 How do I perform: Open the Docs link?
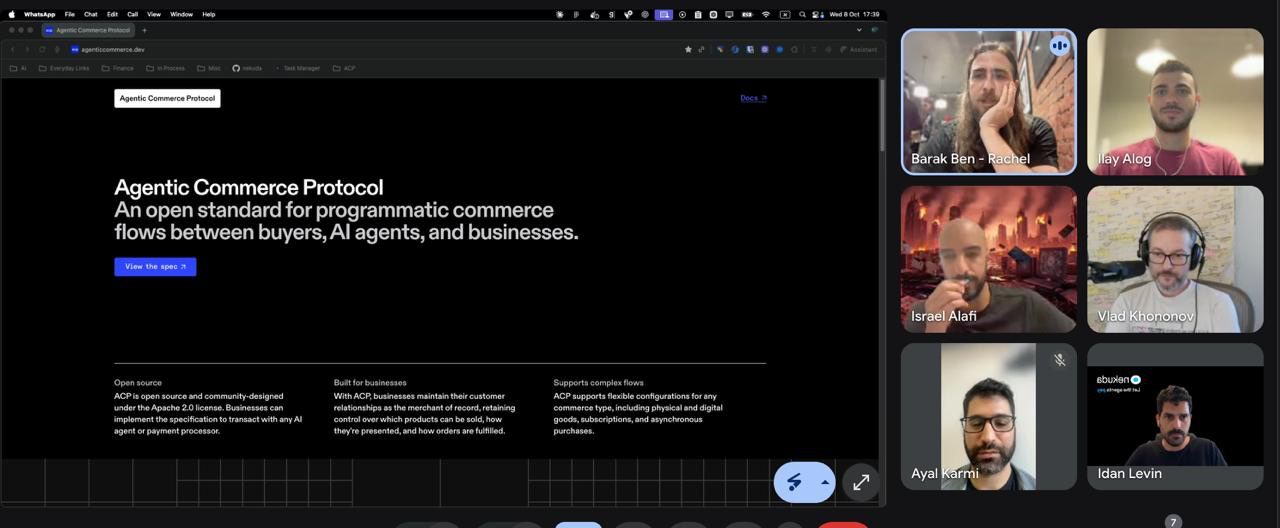[x=753, y=98]
